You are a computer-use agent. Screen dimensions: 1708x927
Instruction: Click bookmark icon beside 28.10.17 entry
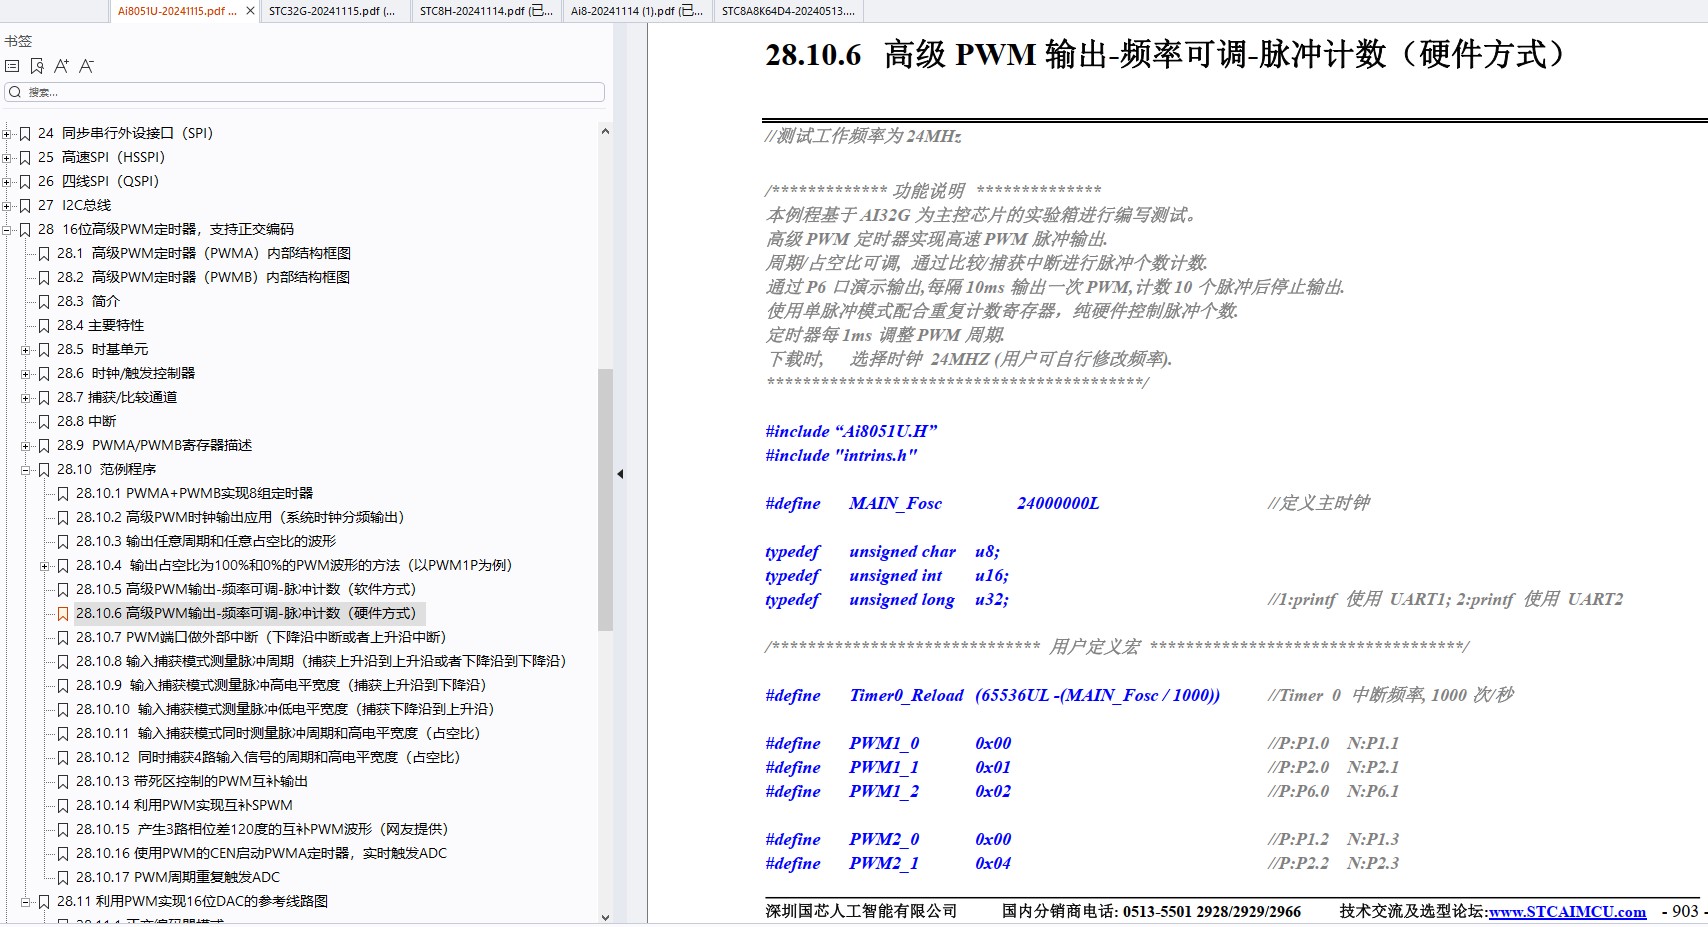coord(63,878)
